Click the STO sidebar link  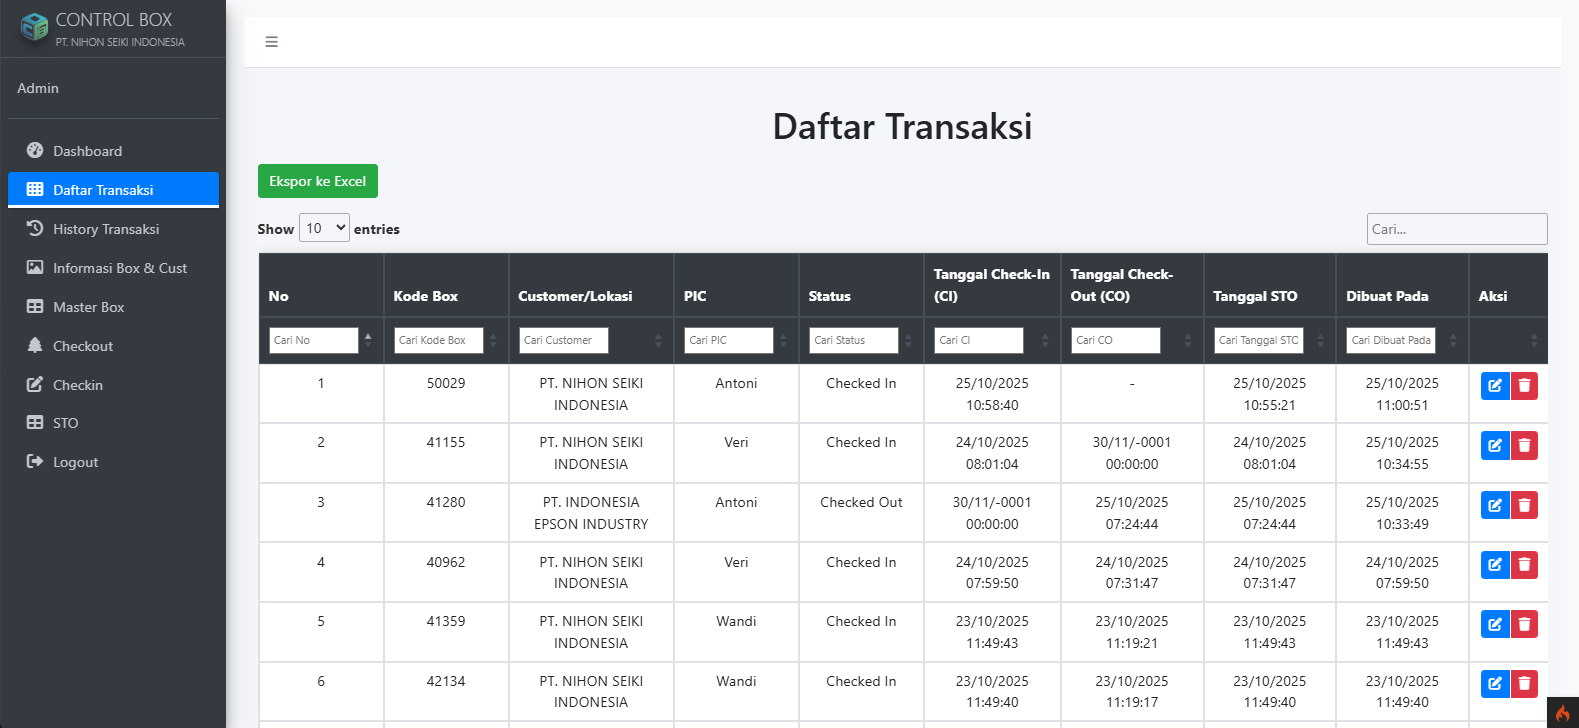click(113, 423)
